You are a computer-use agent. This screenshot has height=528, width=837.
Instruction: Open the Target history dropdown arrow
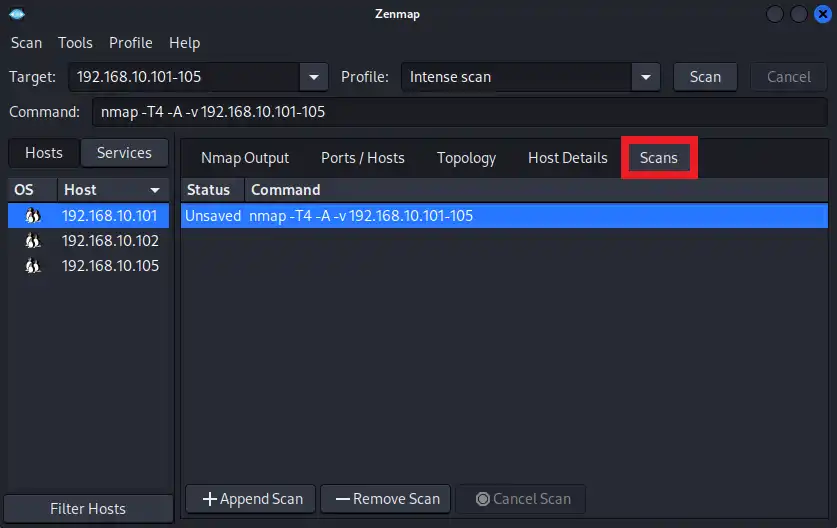click(314, 77)
